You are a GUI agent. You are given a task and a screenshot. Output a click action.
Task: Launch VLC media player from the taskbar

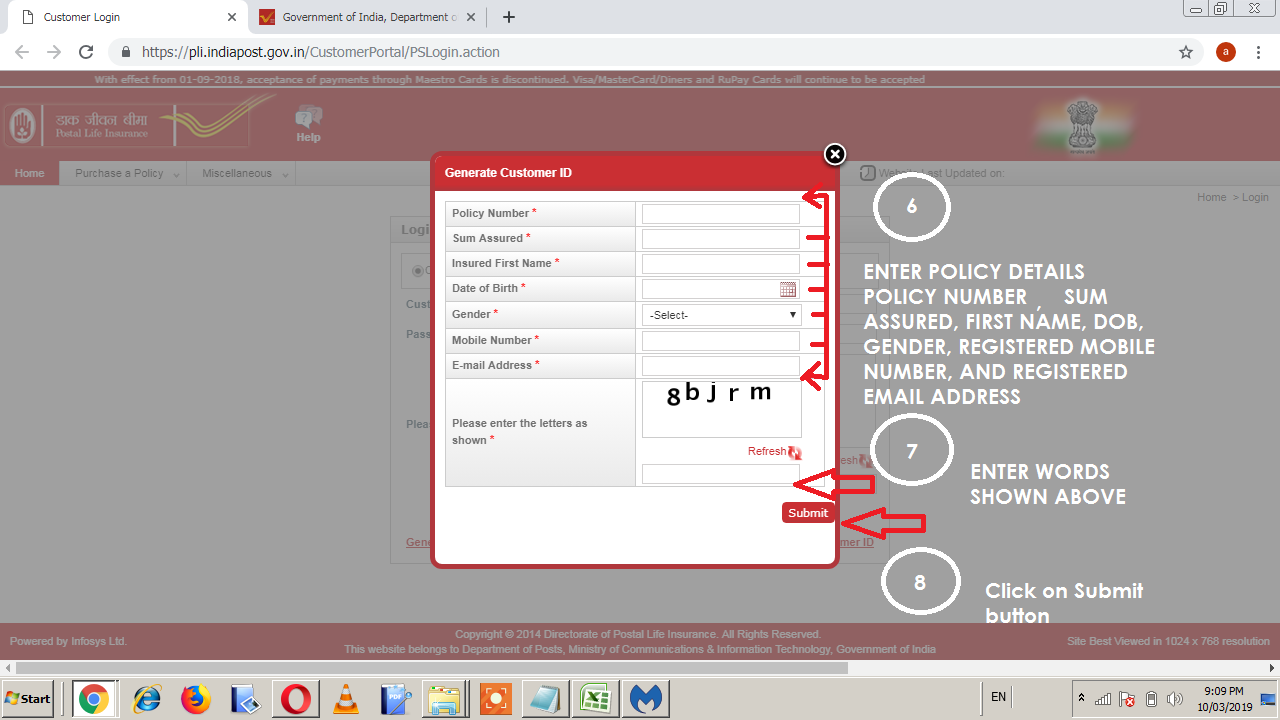pos(345,698)
